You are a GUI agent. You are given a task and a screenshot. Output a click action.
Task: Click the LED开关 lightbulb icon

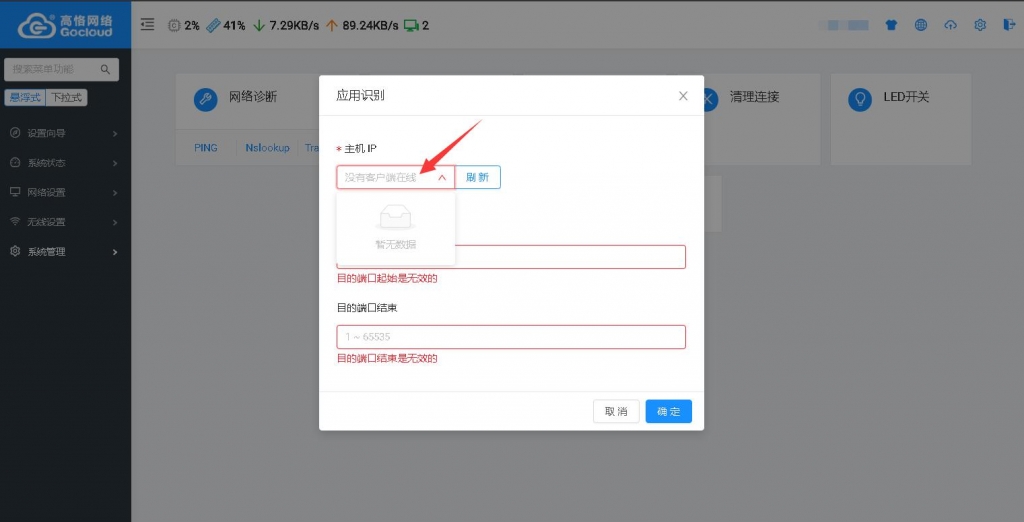point(859,99)
